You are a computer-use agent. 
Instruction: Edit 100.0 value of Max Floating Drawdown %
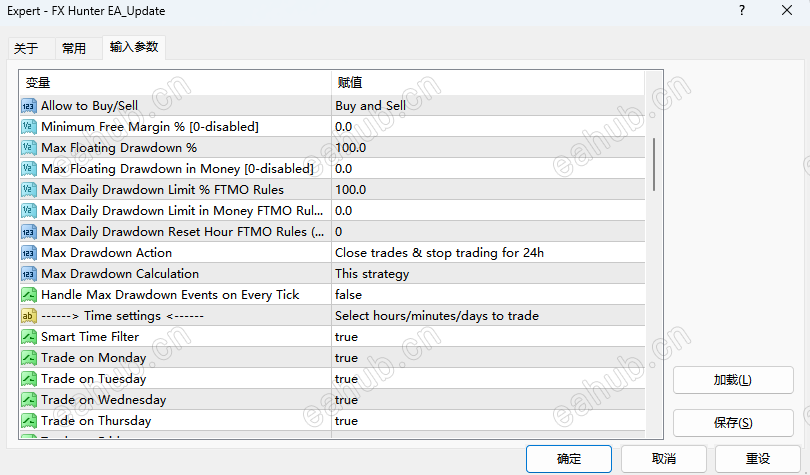coord(350,148)
